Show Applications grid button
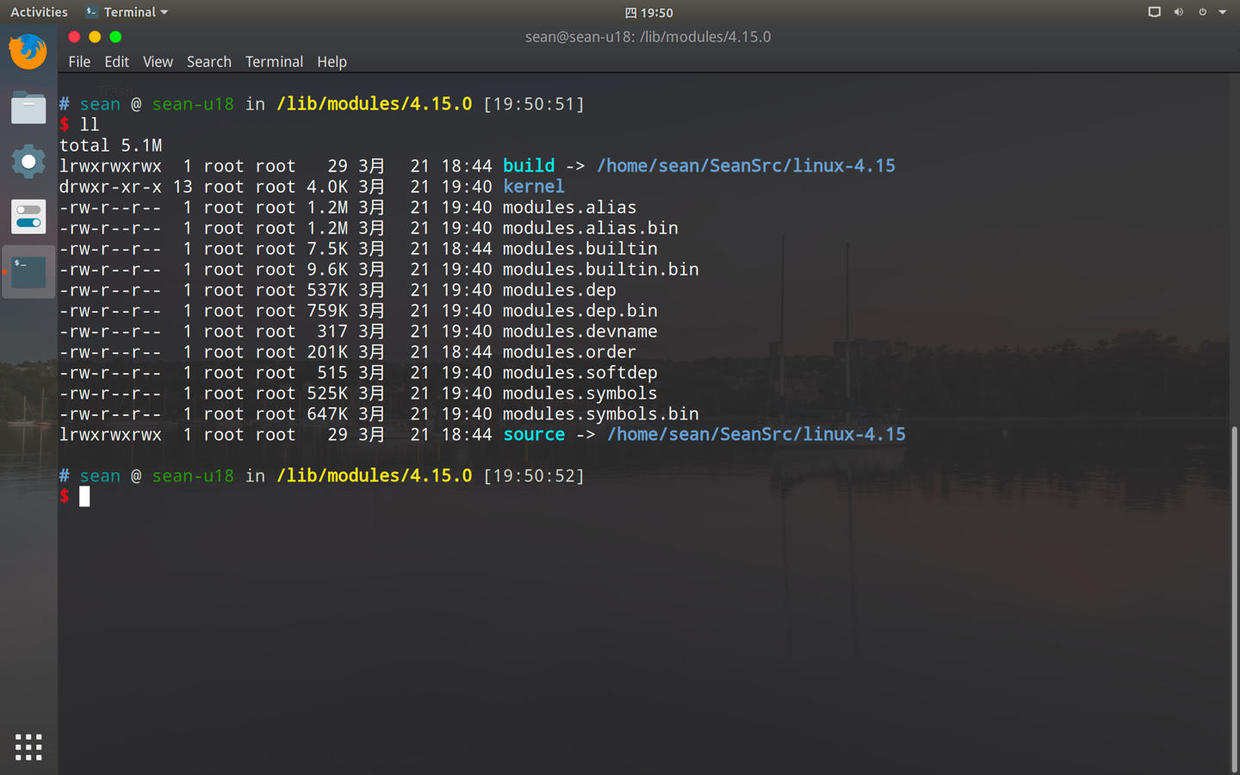This screenshot has height=775, width=1240. pos(28,747)
